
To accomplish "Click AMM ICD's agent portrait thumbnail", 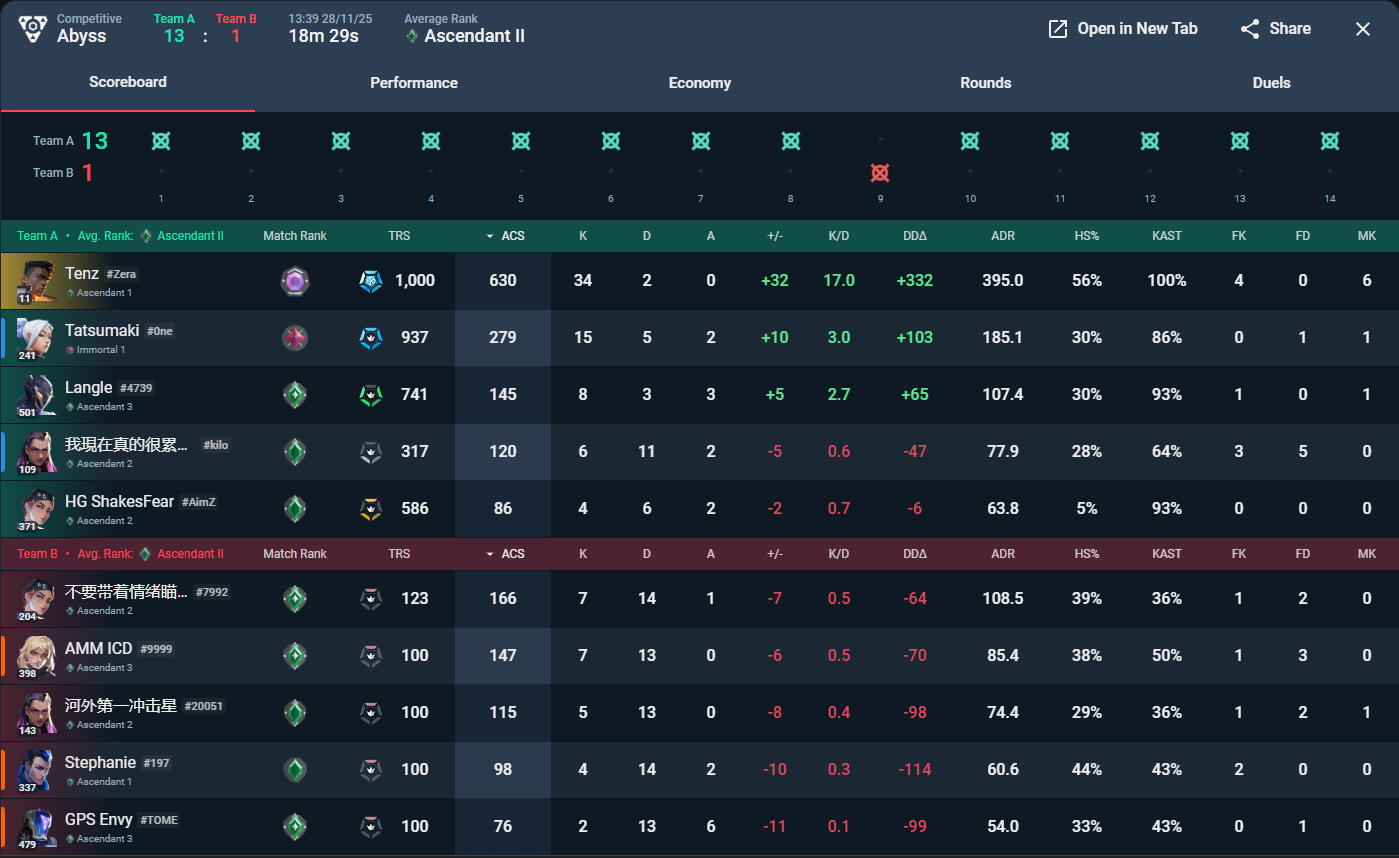I will [36, 656].
